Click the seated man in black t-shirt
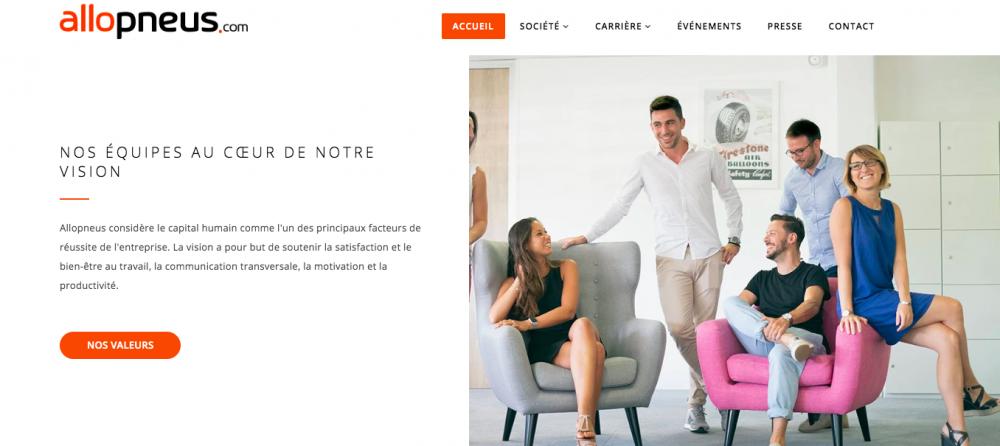Viewport: 1000px width, 446px height. tap(778, 319)
